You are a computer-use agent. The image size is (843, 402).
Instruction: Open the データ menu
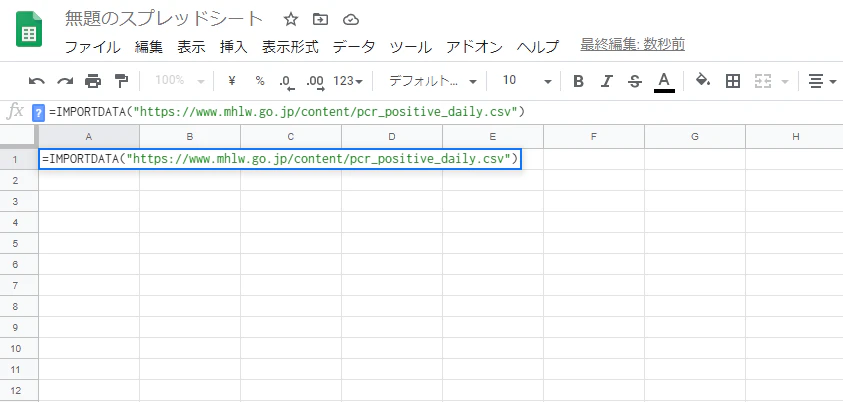[x=354, y=47]
